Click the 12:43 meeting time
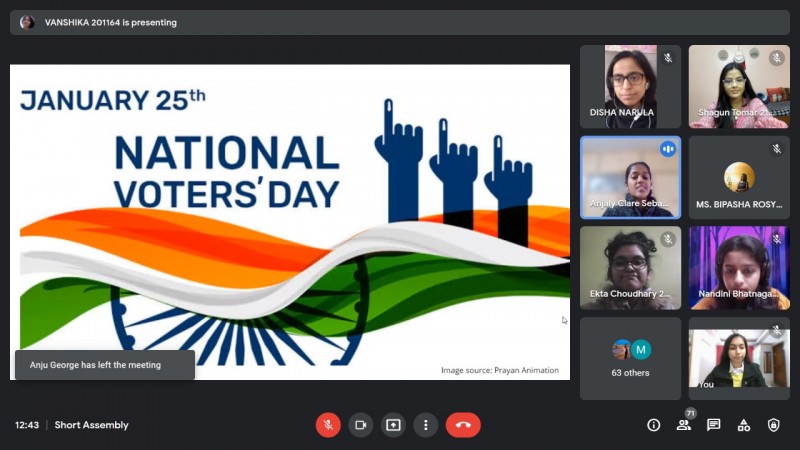The image size is (800, 450). pyautogui.click(x=27, y=425)
